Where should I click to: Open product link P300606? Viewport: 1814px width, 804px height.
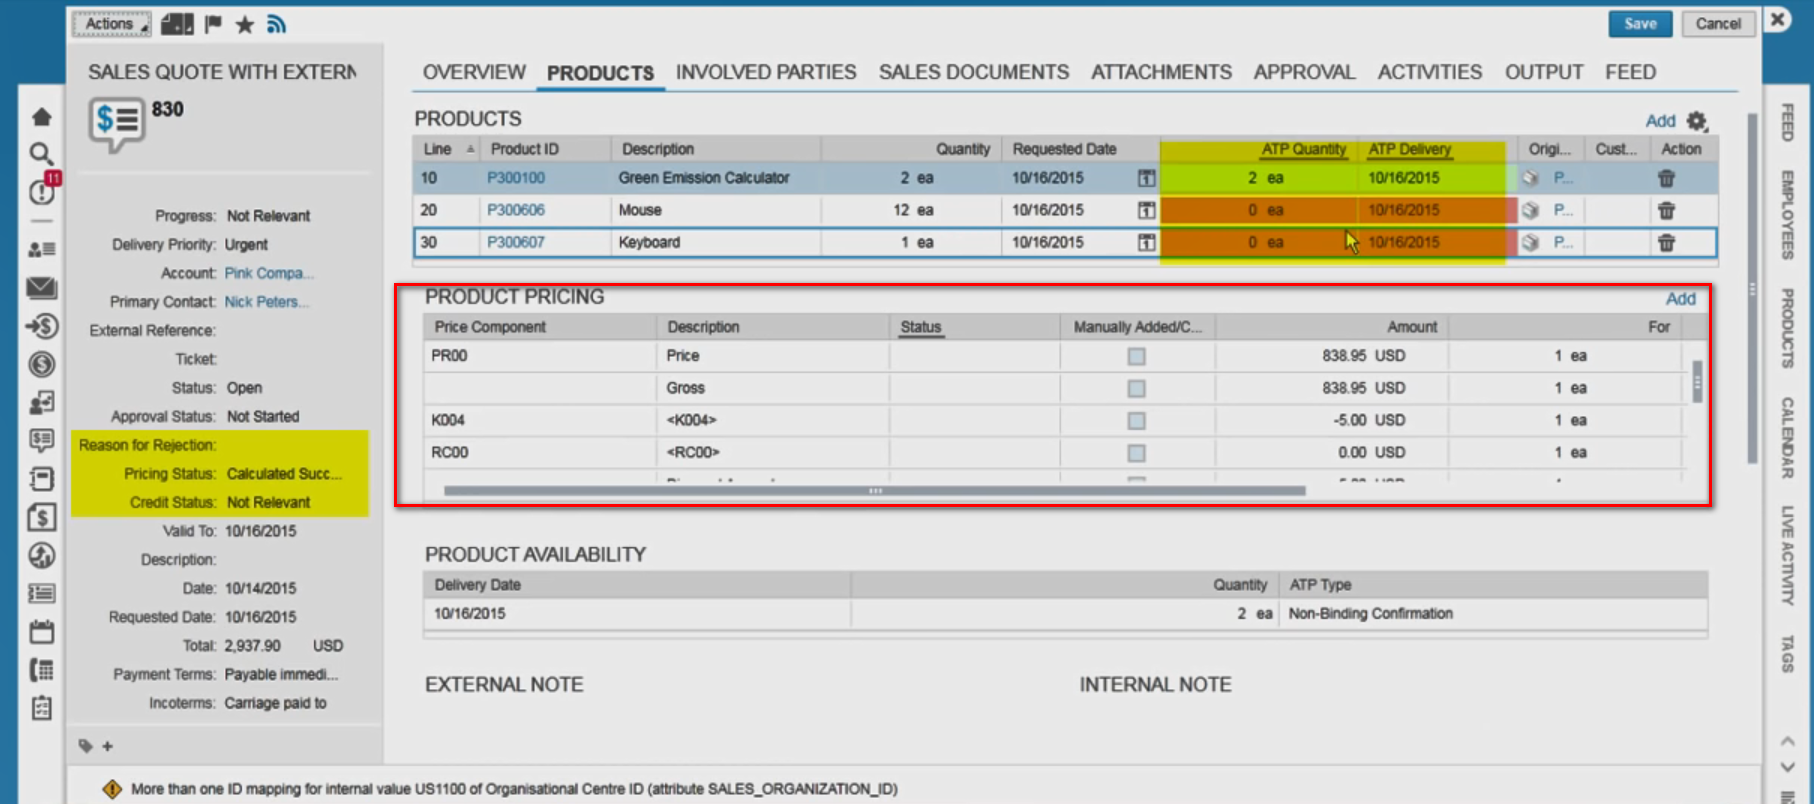(x=515, y=210)
